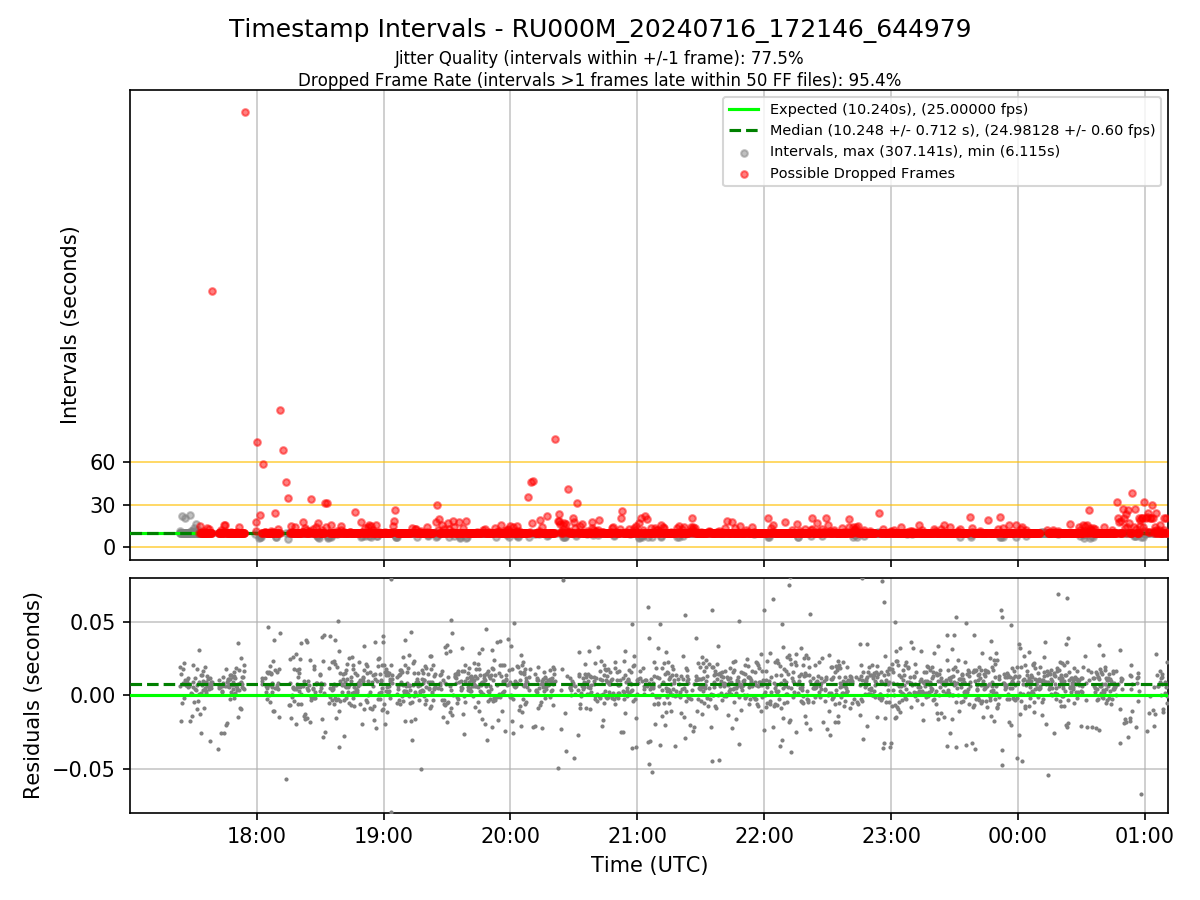Image resolution: width=1200 pixels, height=900 pixels.
Task: Click the red legend marker for Possible Dropped Frames
Action: 744,173
